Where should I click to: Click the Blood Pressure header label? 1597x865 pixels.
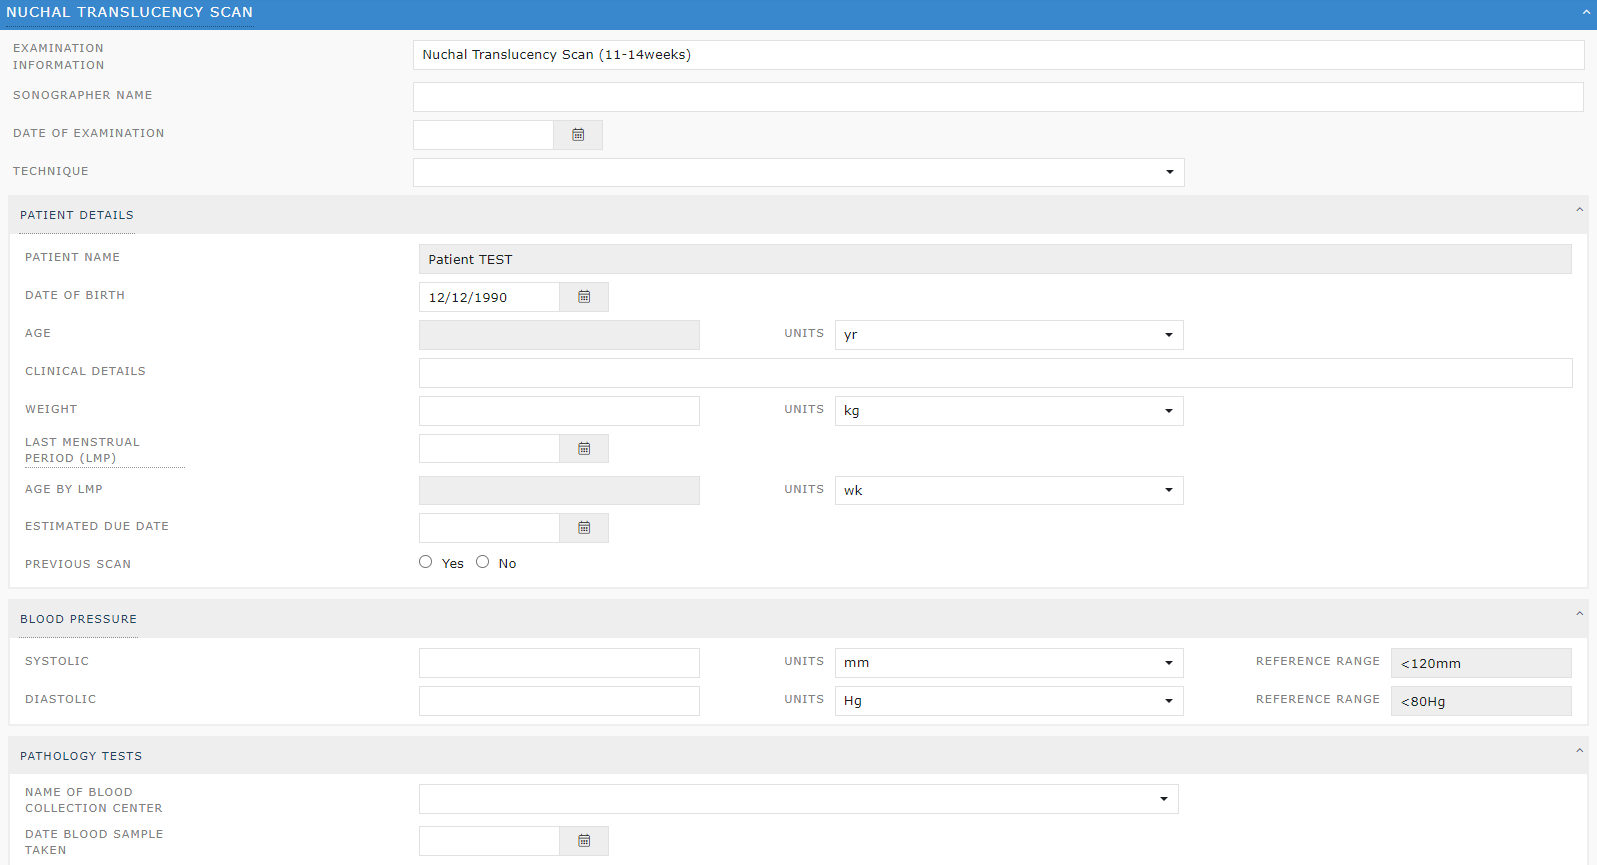78,619
